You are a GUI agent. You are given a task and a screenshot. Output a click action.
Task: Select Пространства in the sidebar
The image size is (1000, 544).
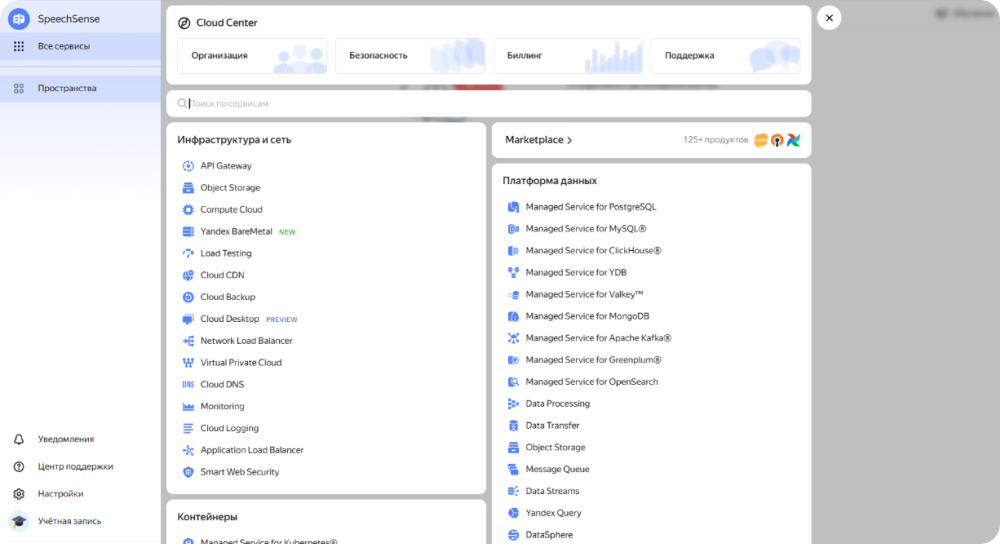[x=80, y=89]
